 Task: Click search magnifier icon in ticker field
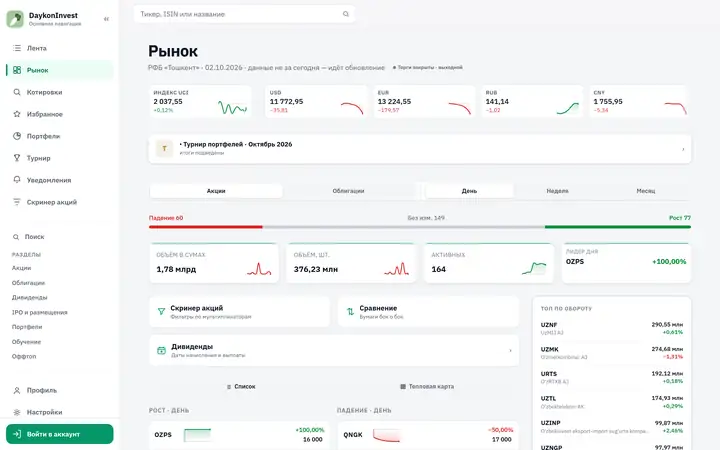(x=346, y=14)
